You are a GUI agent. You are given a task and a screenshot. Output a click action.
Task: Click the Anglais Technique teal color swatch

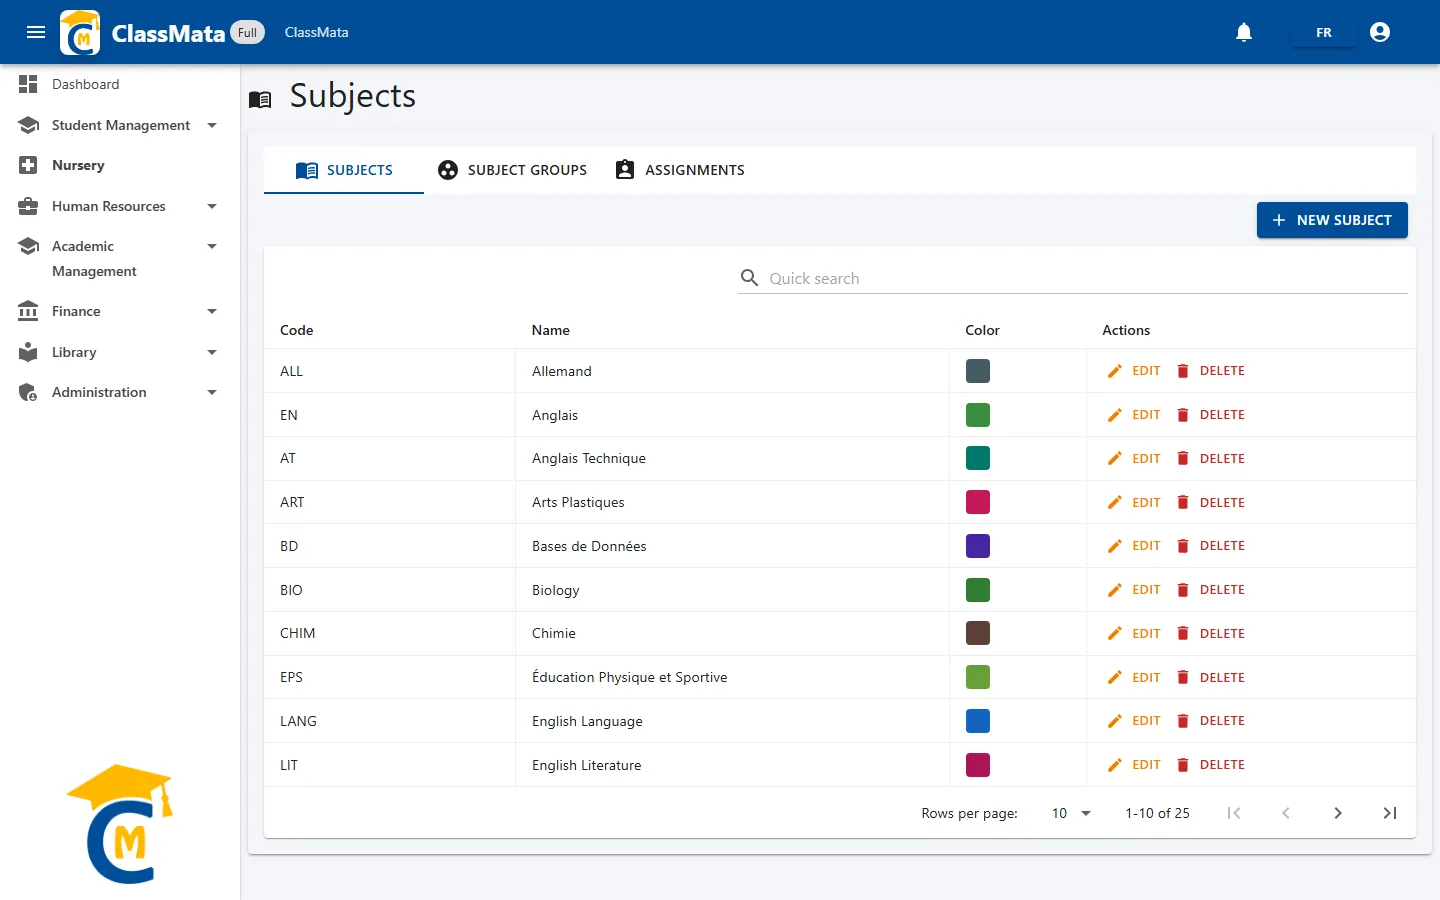pyautogui.click(x=978, y=458)
